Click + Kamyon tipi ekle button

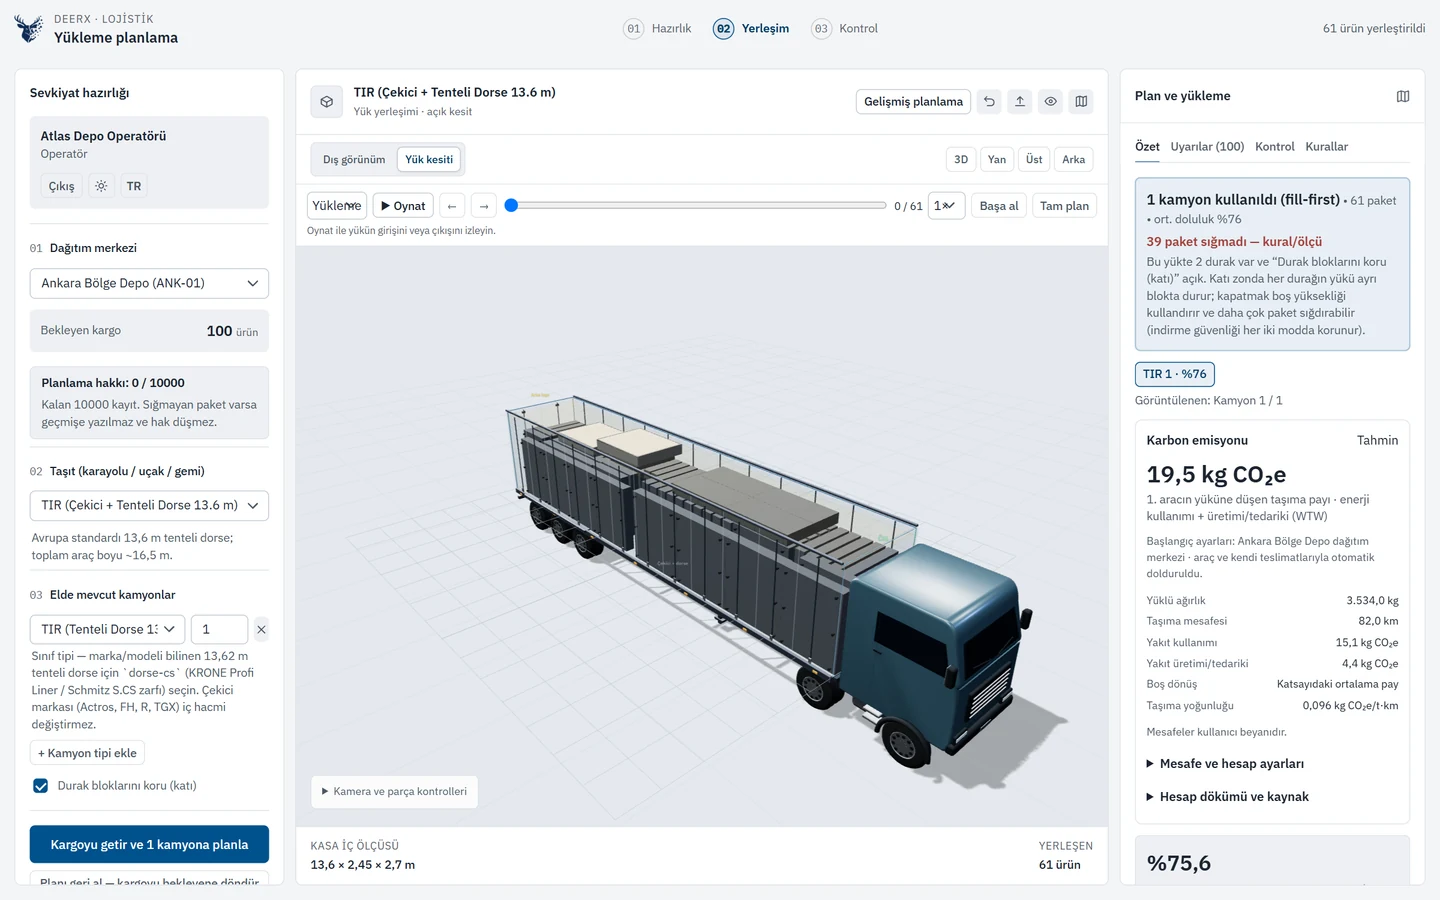[87, 753]
